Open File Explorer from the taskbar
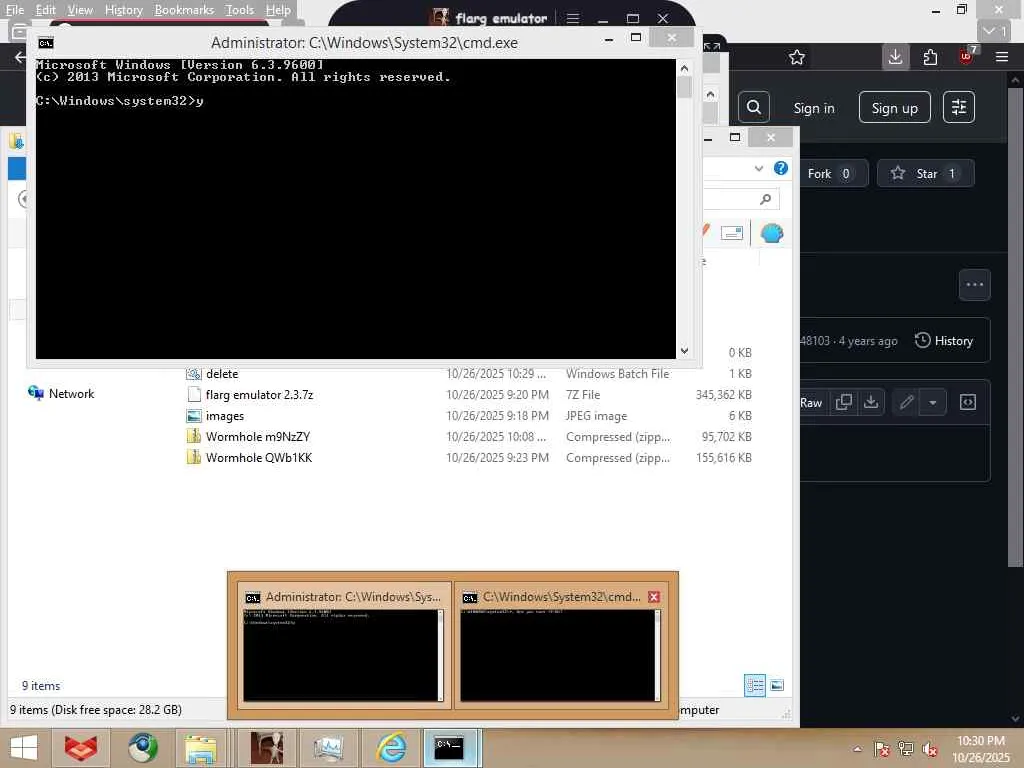The height and width of the screenshot is (768, 1024). pos(200,748)
